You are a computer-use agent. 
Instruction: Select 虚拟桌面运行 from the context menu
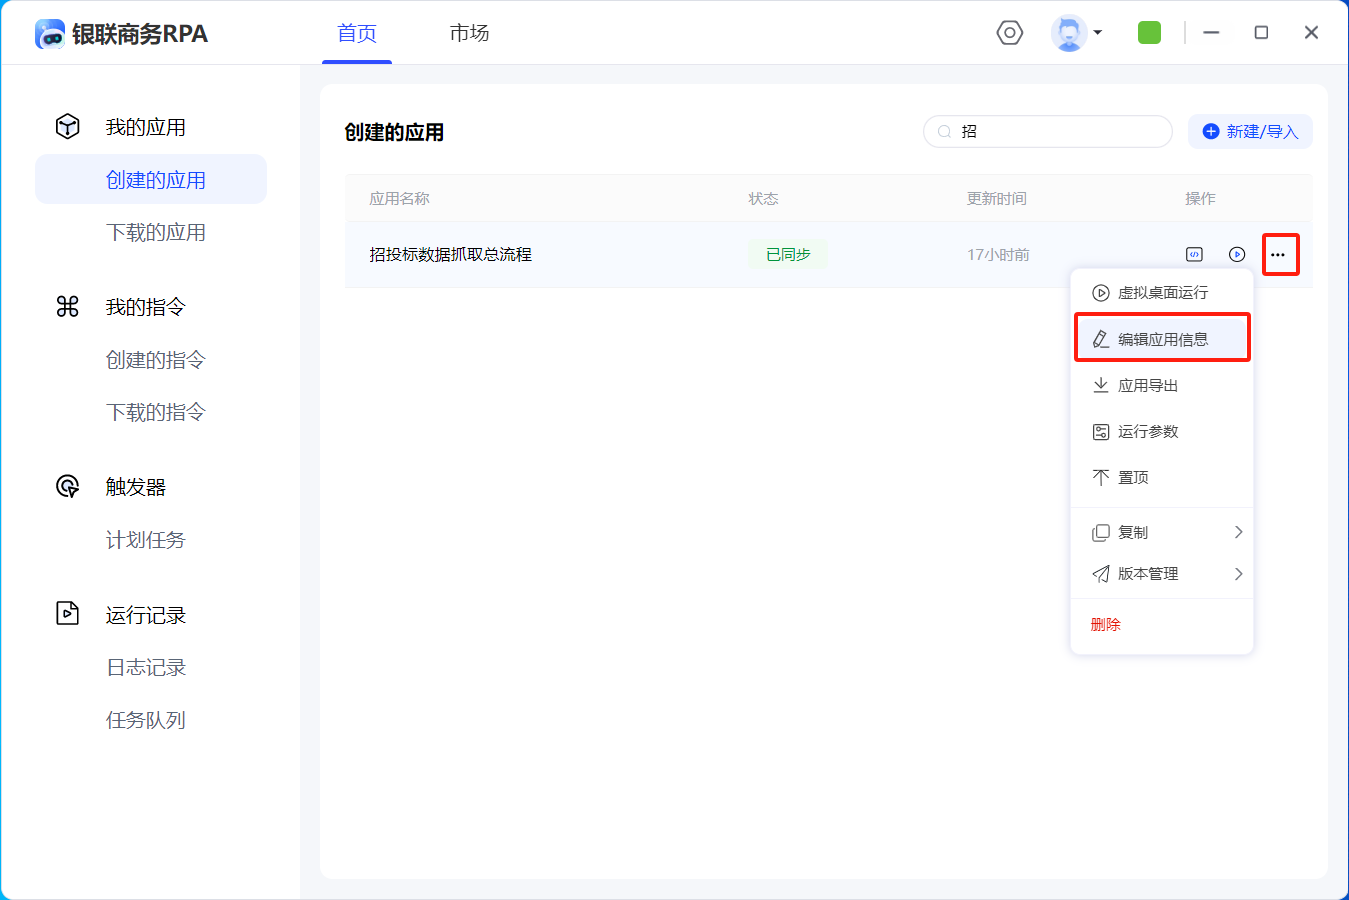coord(1161,293)
